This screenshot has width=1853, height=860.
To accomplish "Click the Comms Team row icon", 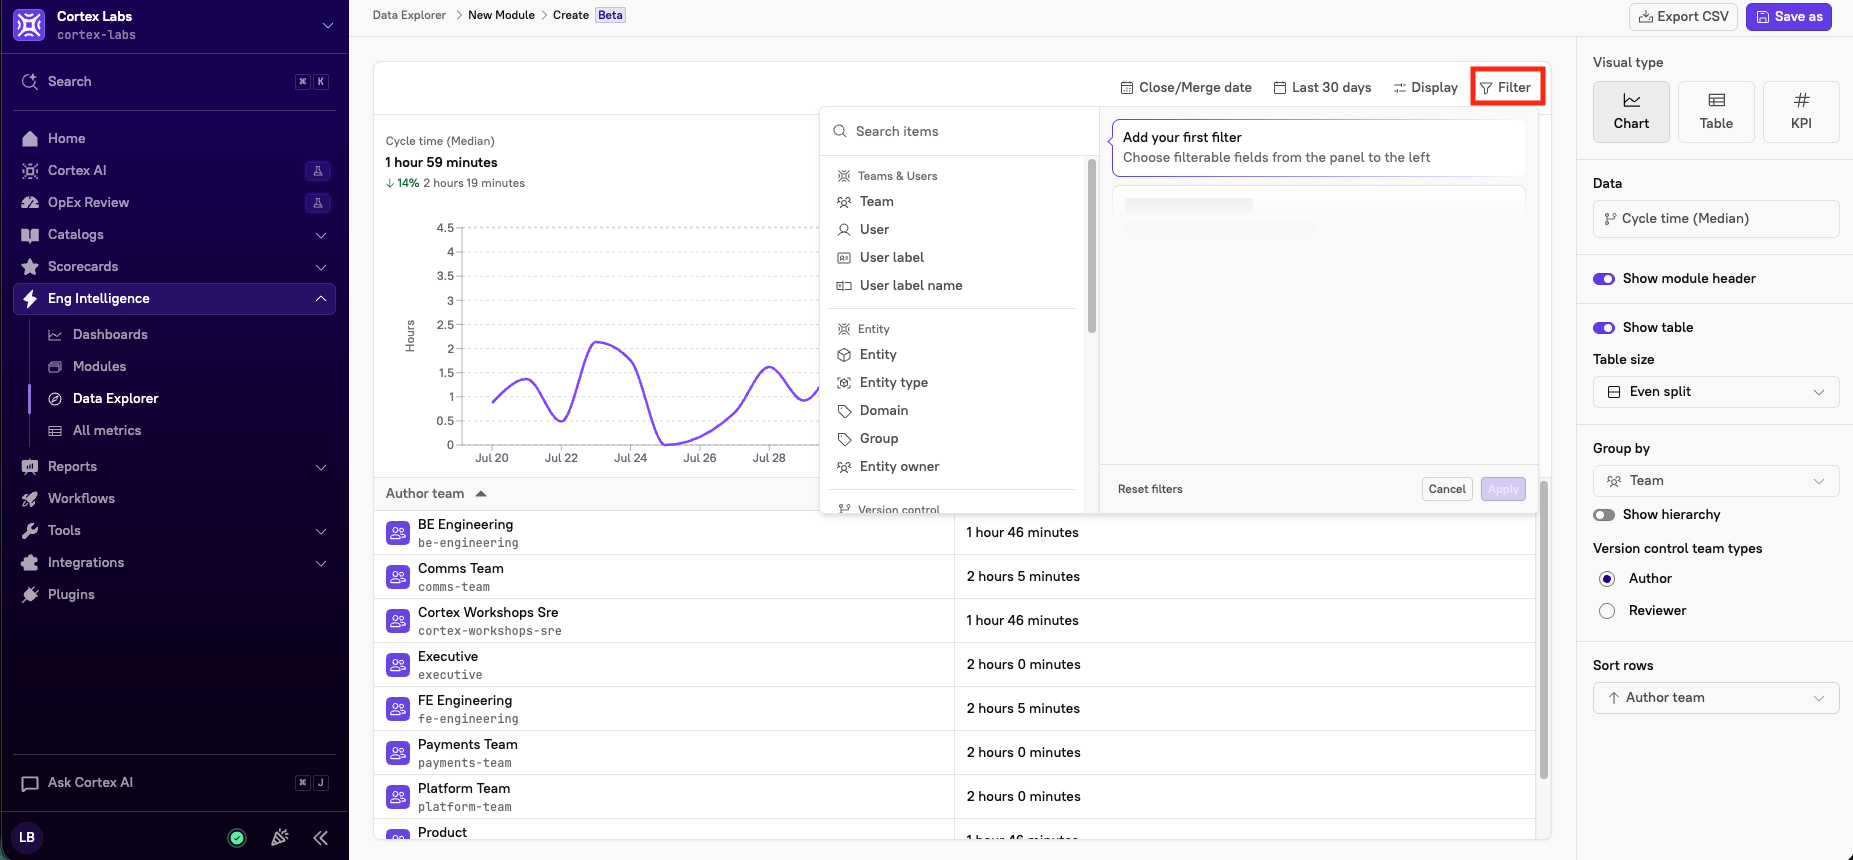I will click(398, 577).
